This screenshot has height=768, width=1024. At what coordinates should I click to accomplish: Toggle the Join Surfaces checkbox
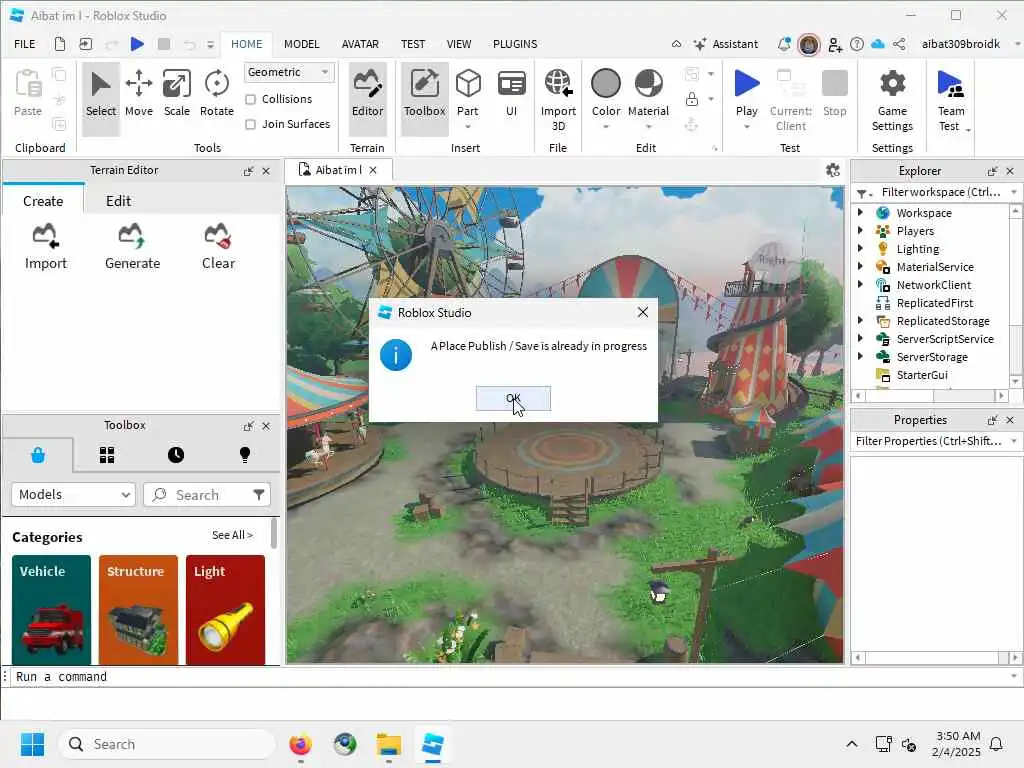[250, 124]
